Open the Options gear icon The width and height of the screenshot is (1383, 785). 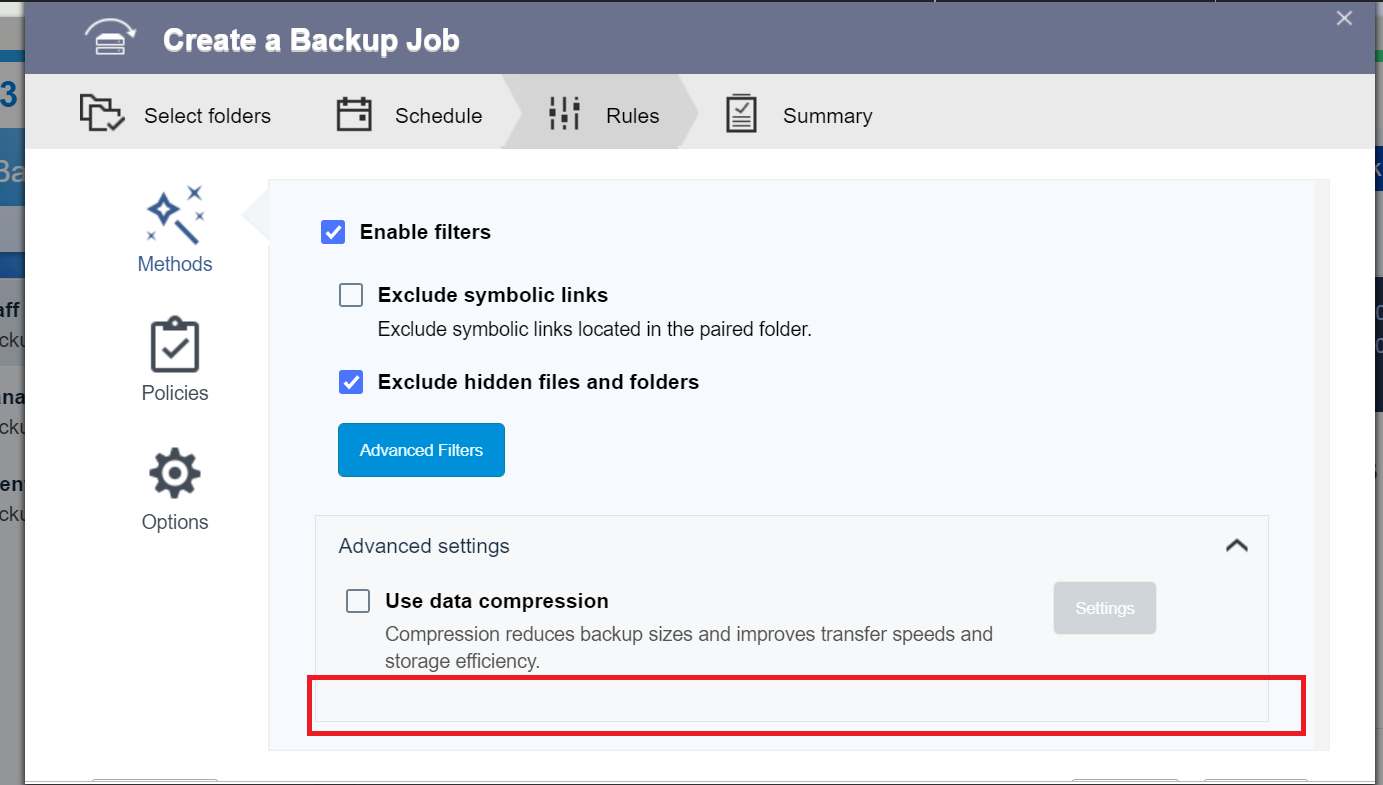[x=175, y=474]
